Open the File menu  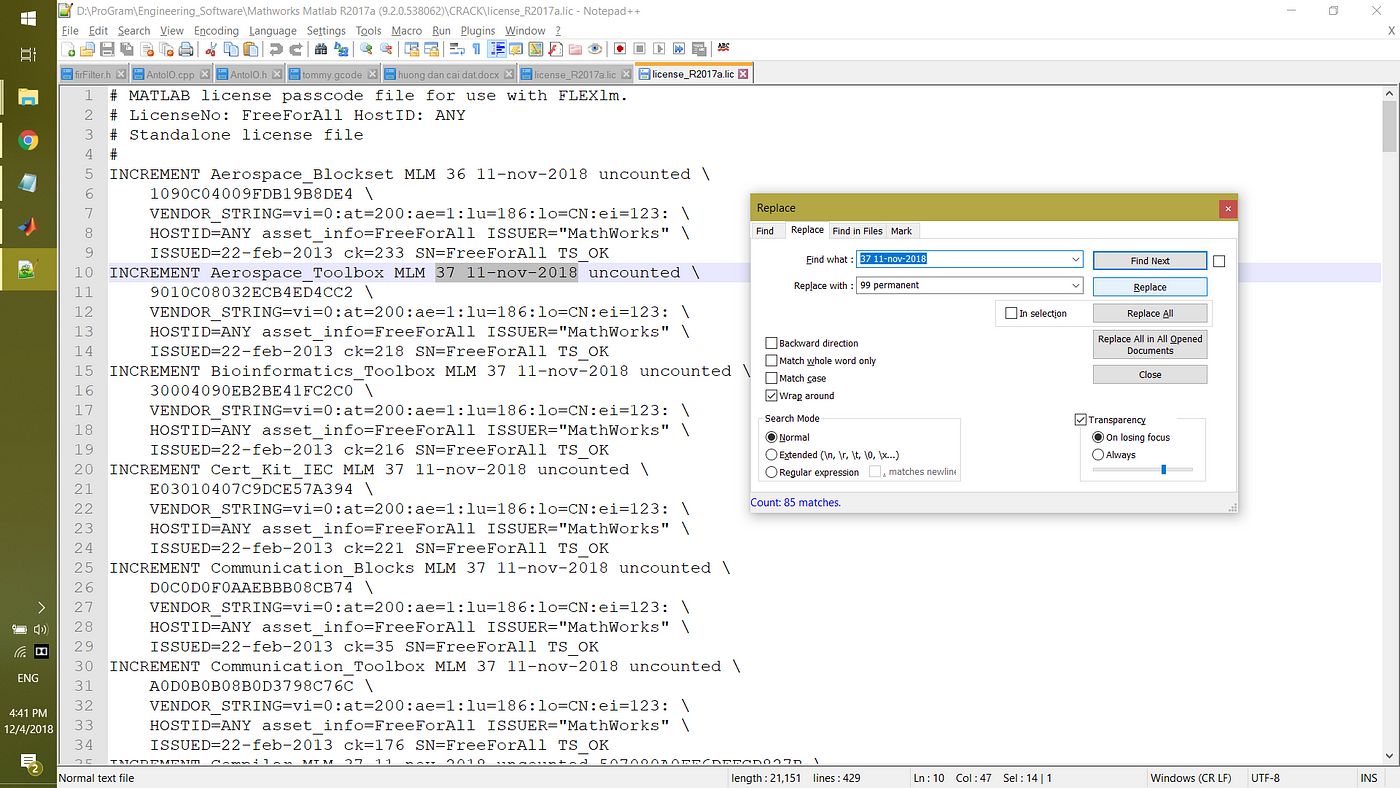click(x=70, y=31)
